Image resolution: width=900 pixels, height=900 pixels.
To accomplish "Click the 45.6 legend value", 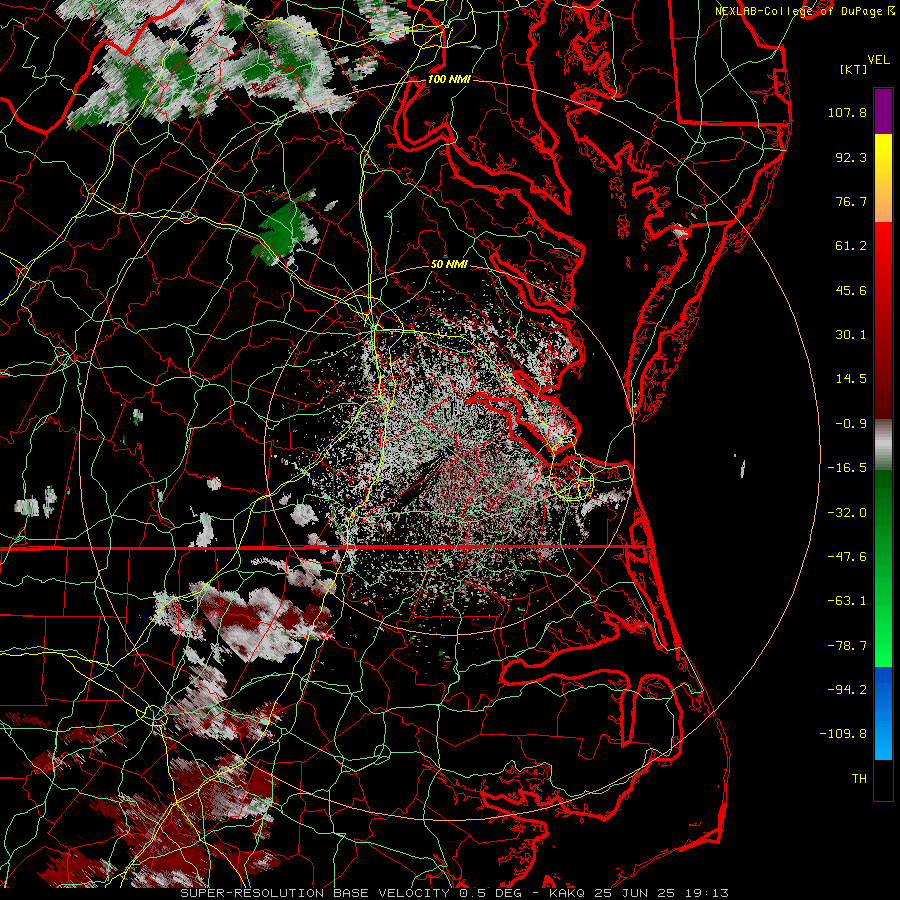I will [x=851, y=290].
